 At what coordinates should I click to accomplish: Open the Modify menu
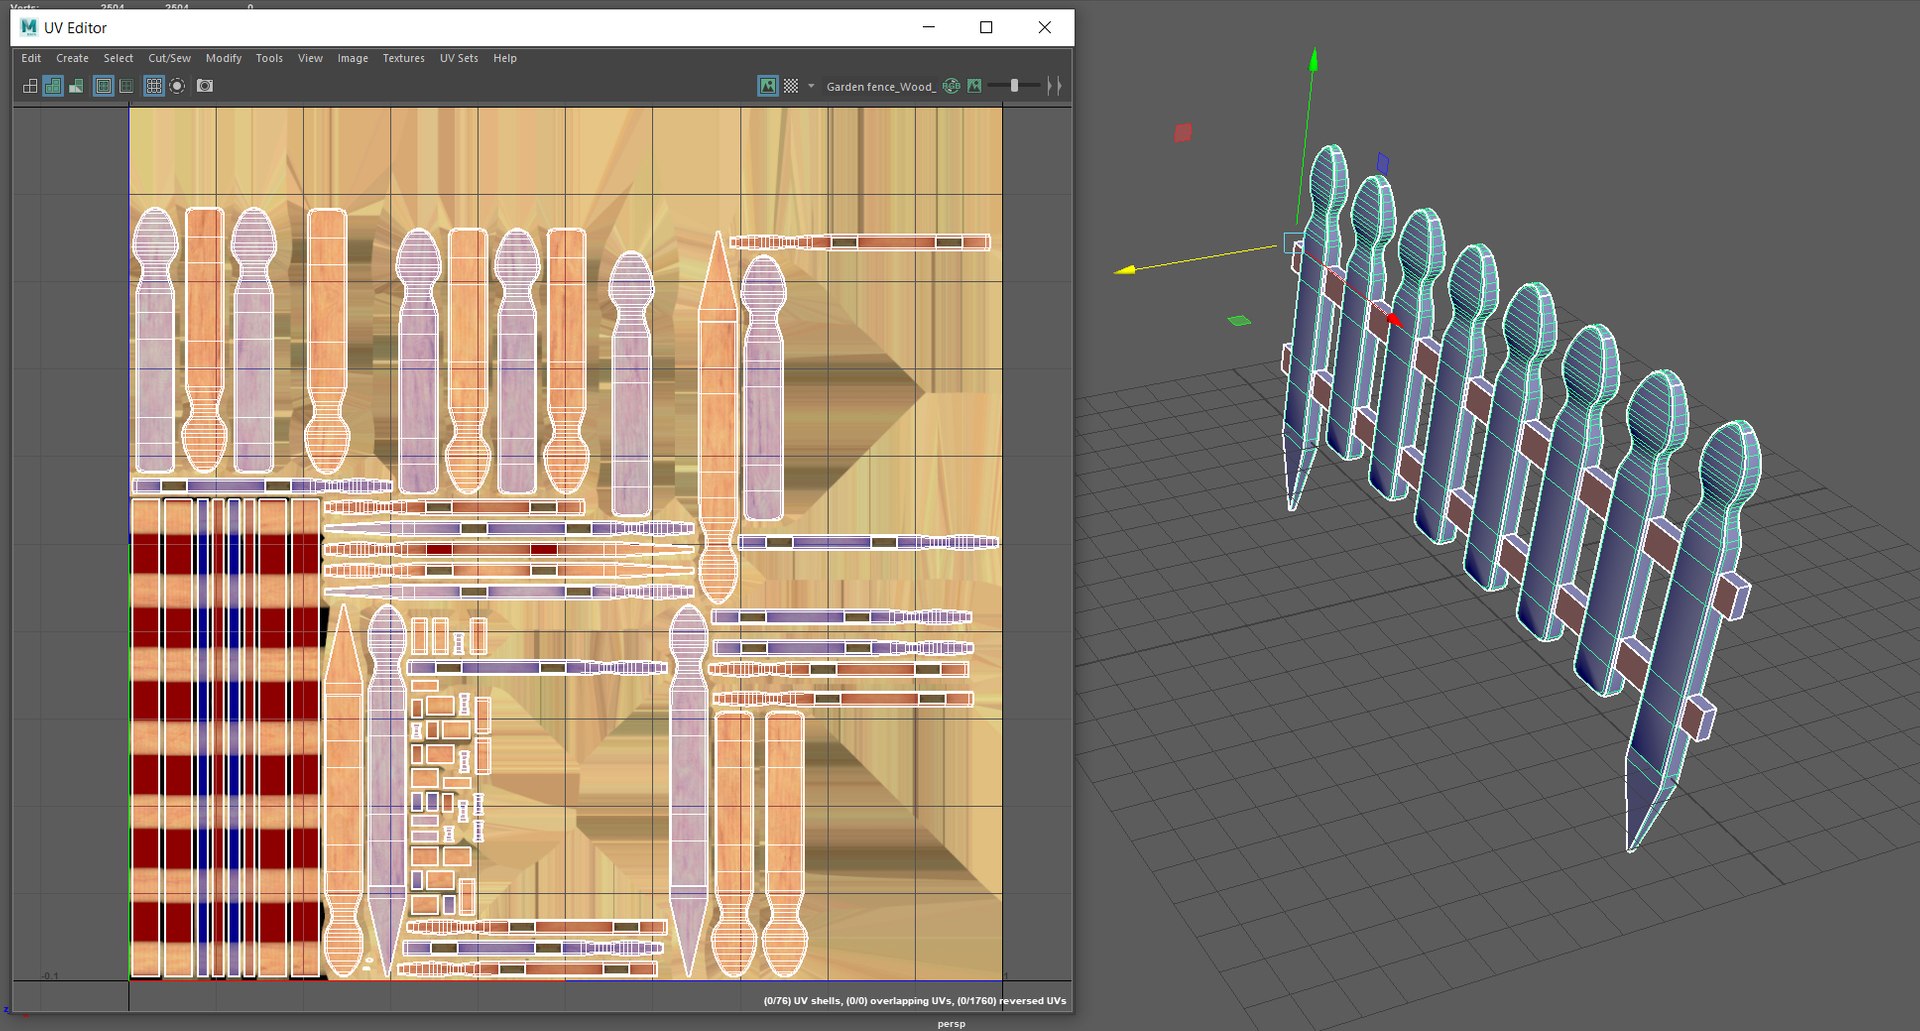click(x=224, y=58)
